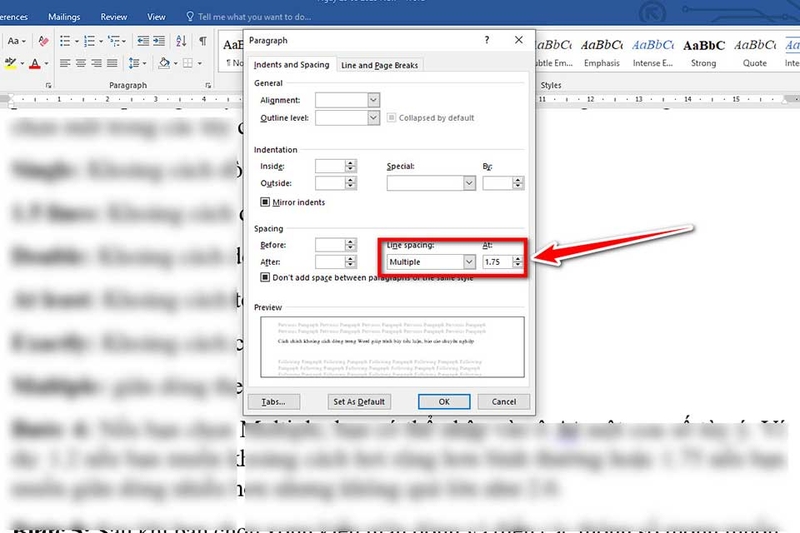Open the Review ribbon tab

pyautogui.click(x=113, y=17)
